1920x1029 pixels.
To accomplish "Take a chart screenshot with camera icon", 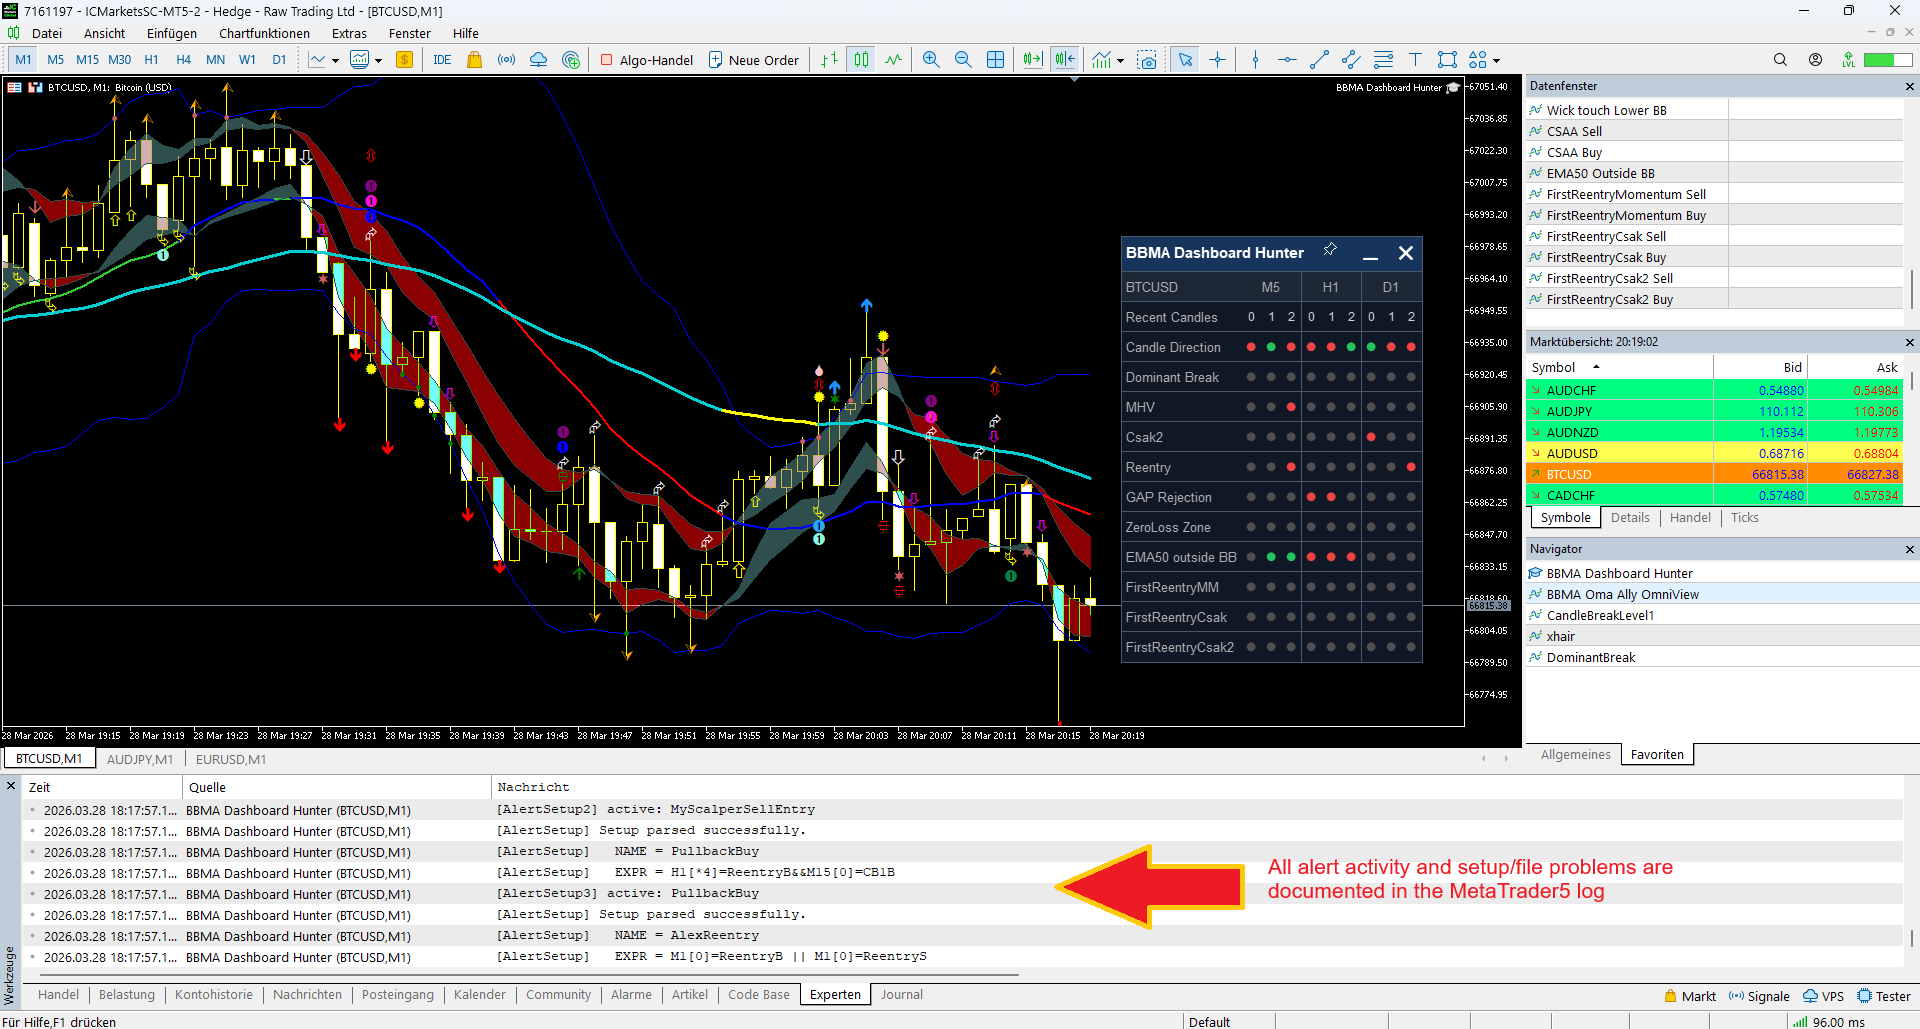I will pos(1147,60).
